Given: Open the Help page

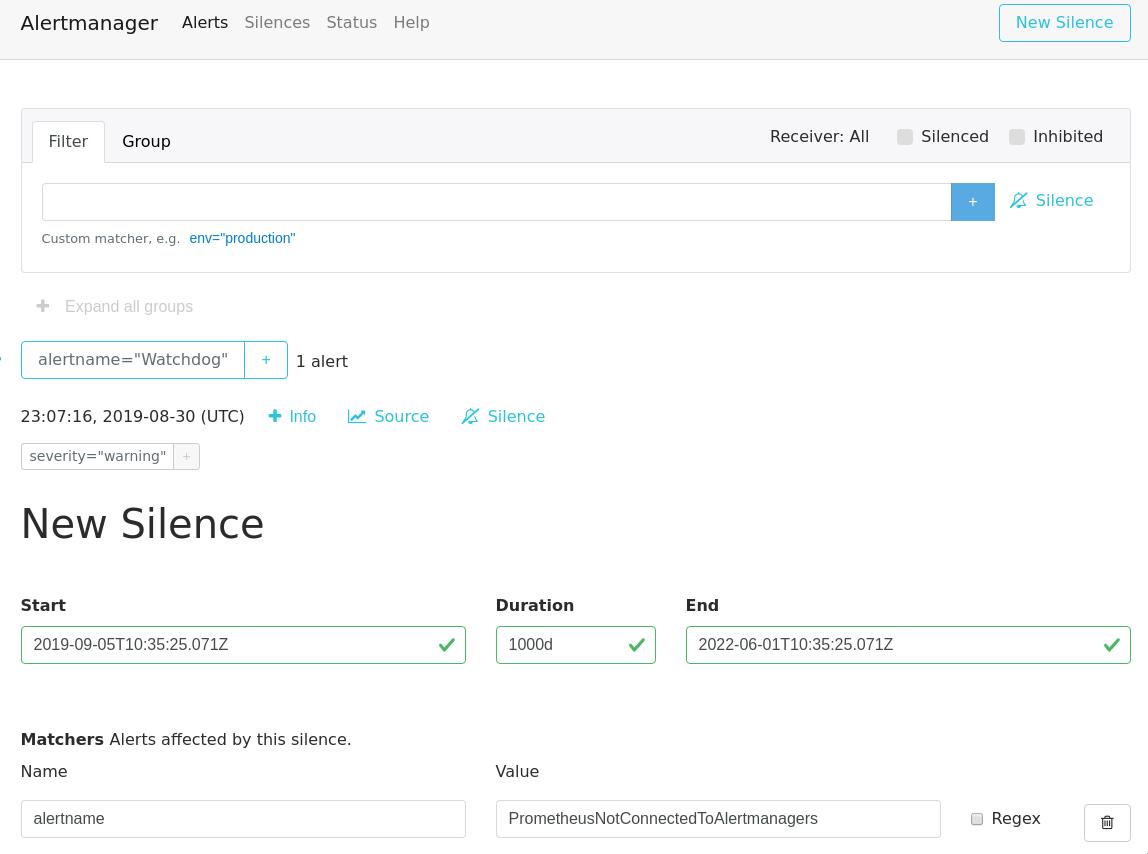Looking at the screenshot, I should (411, 22).
